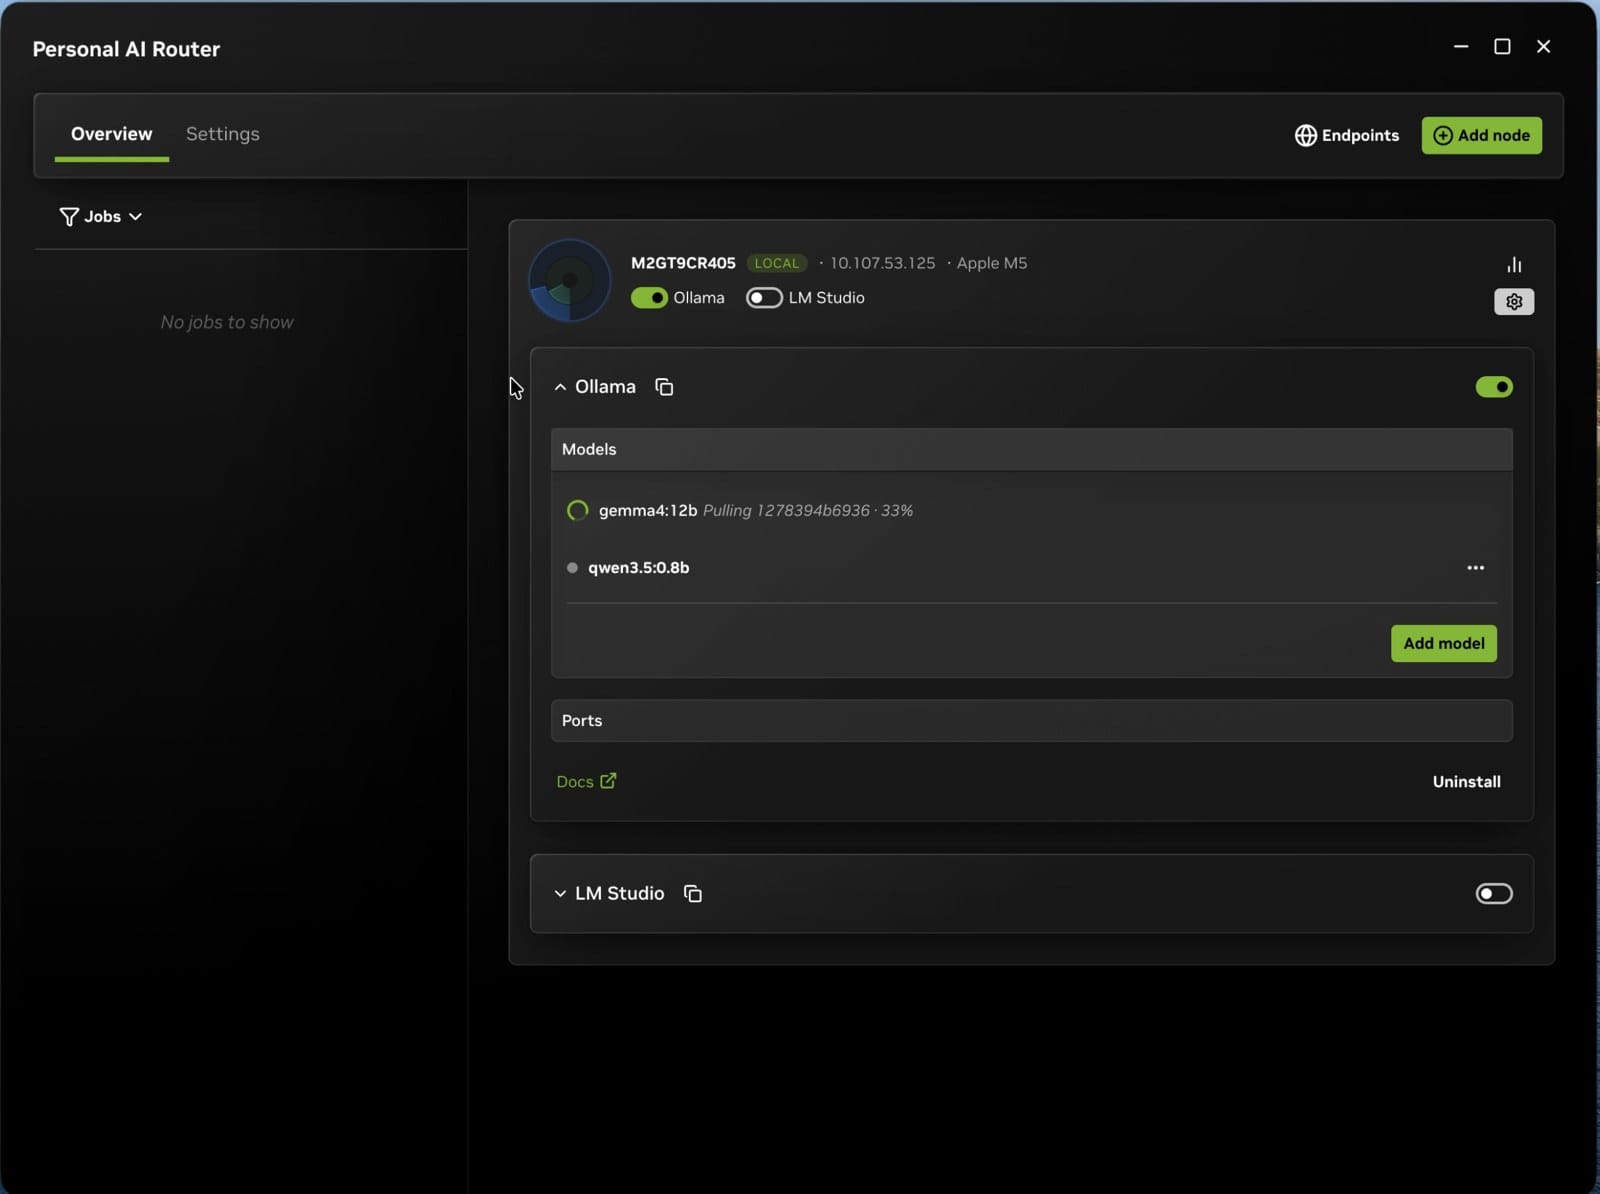Copy the LM Studio endpoint via copy icon

pyautogui.click(x=693, y=894)
